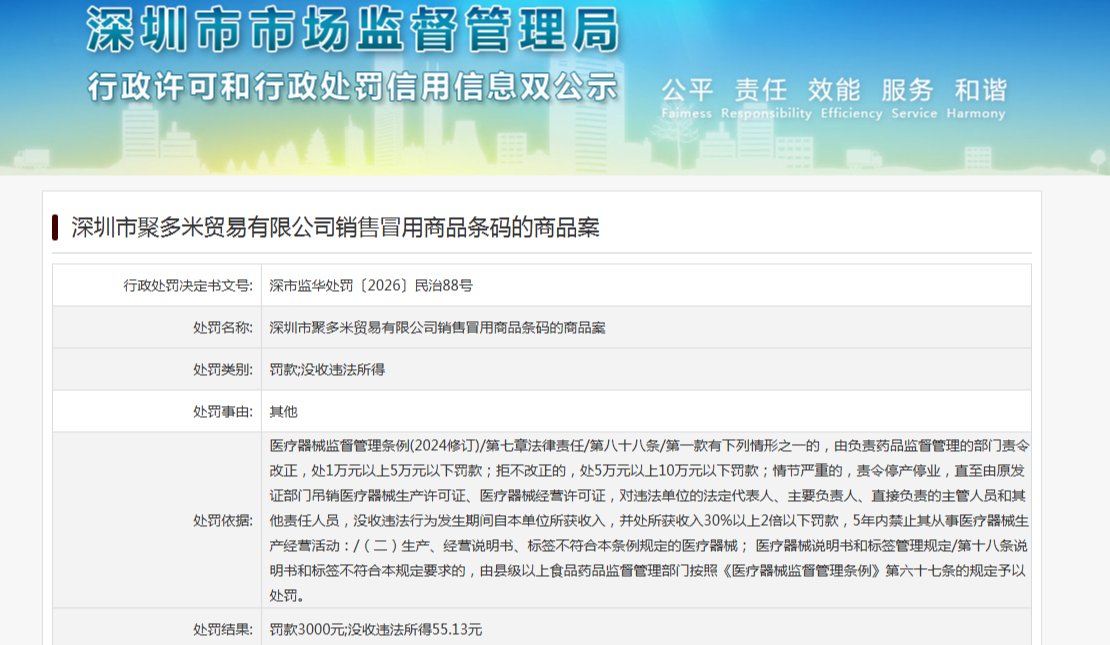Click the result 罚款3000元;没收违法所得55.13元
Viewport: 1110px width, 645px height.
tap(376, 629)
